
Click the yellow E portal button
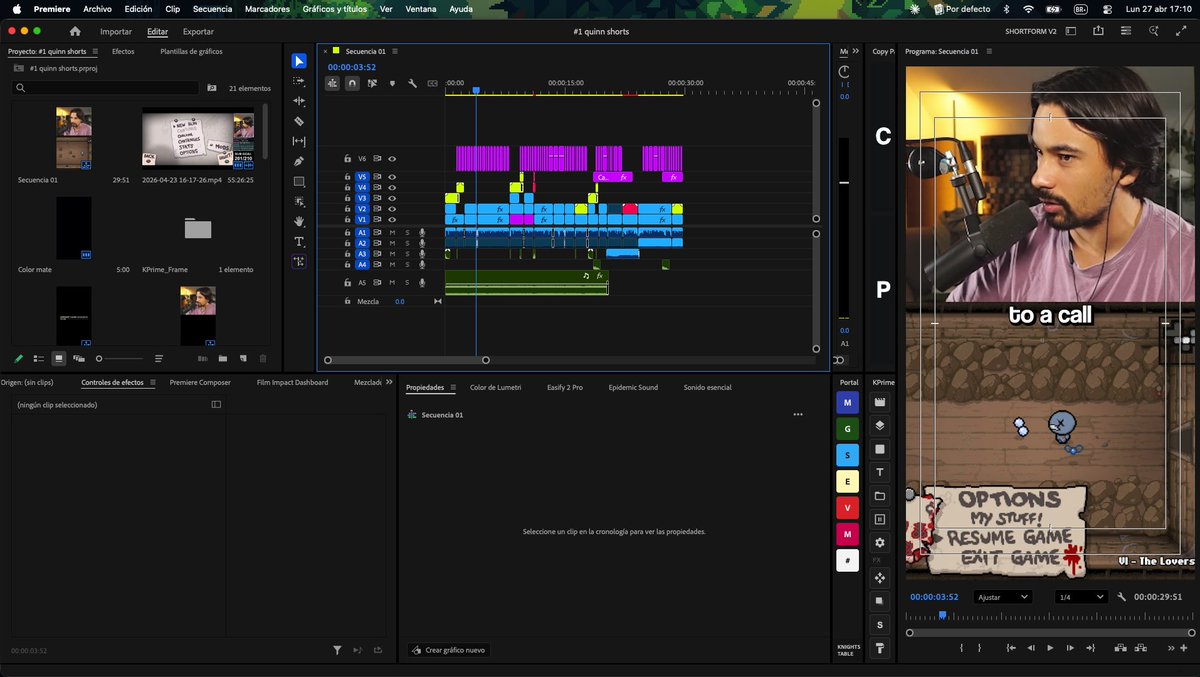[x=847, y=481]
